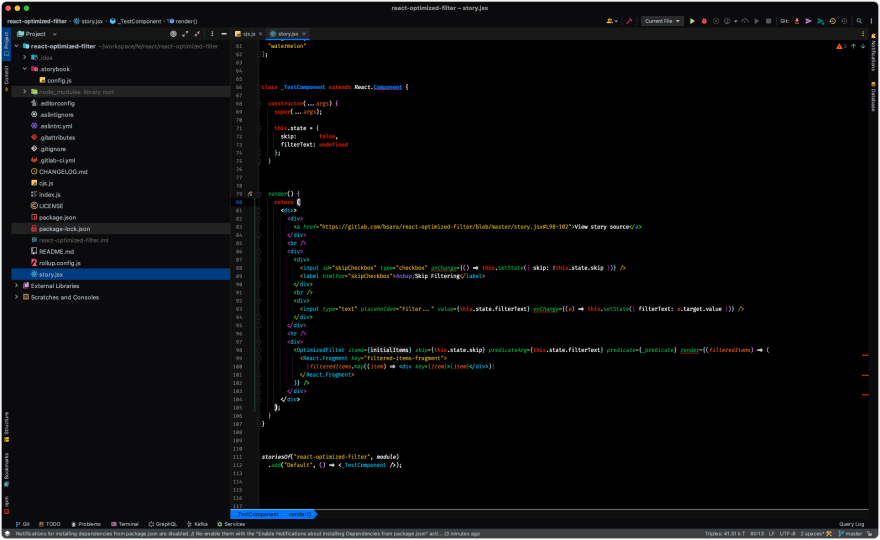
Task: Expand the .idea folder
Action: (25, 58)
